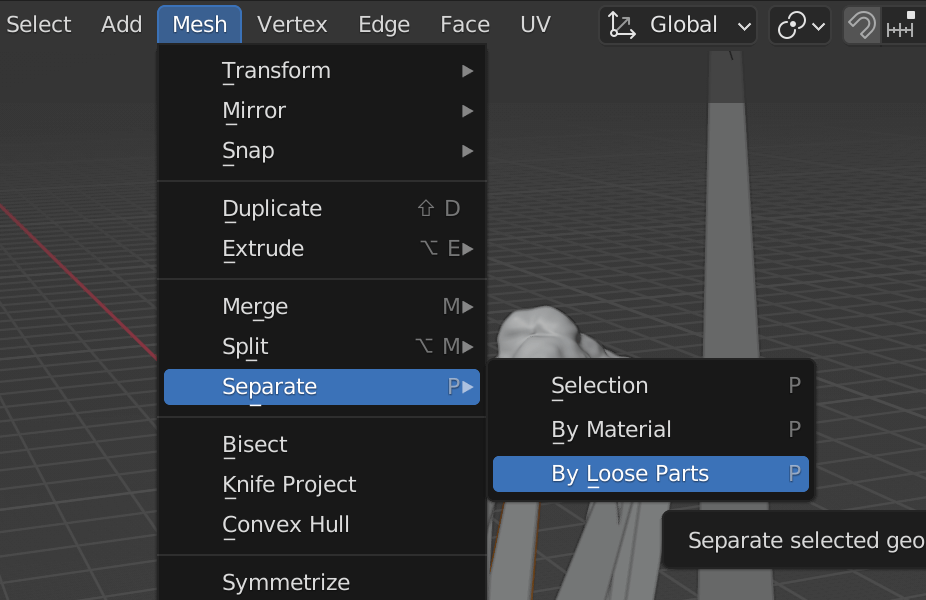Click the transform orientation axes icon
The width and height of the screenshot is (926, 600).
pos(621,25)
